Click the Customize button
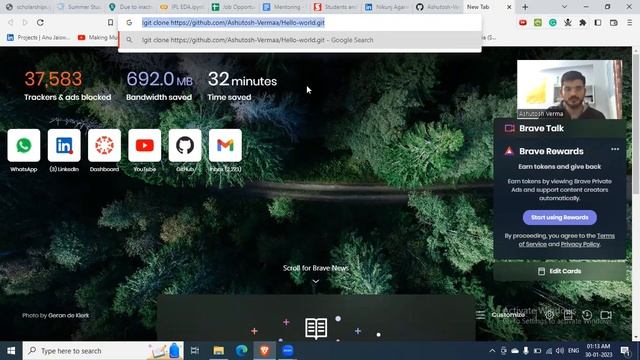The width and height of the screenshot is (640, 360). [501, 315]
